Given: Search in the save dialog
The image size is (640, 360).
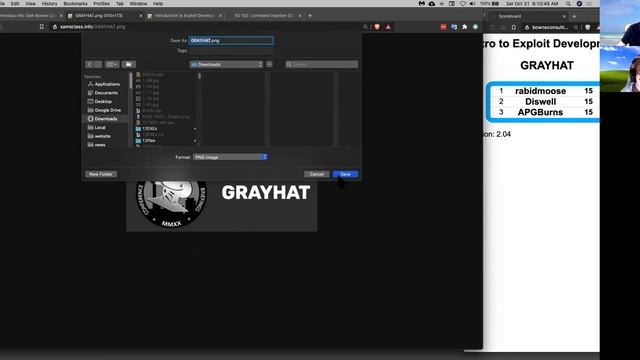Looking at the screenshot, I should (x=322, y=64).
